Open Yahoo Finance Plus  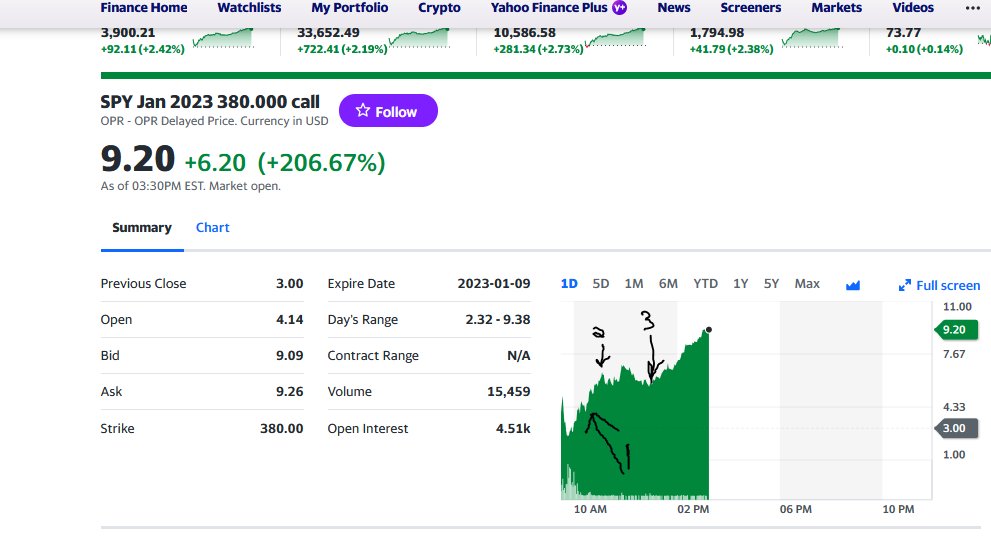pyautogui.click(x=549, y=8)
